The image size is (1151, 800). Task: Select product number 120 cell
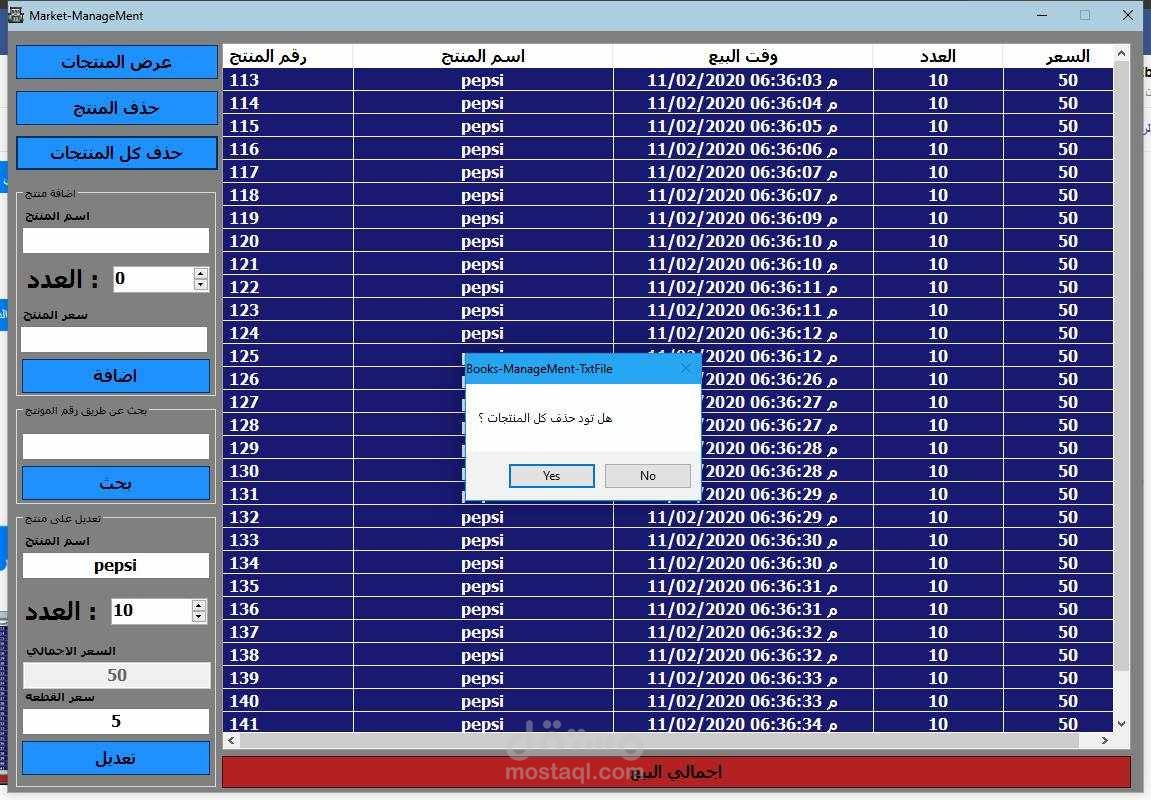click(x=288, y=241)
